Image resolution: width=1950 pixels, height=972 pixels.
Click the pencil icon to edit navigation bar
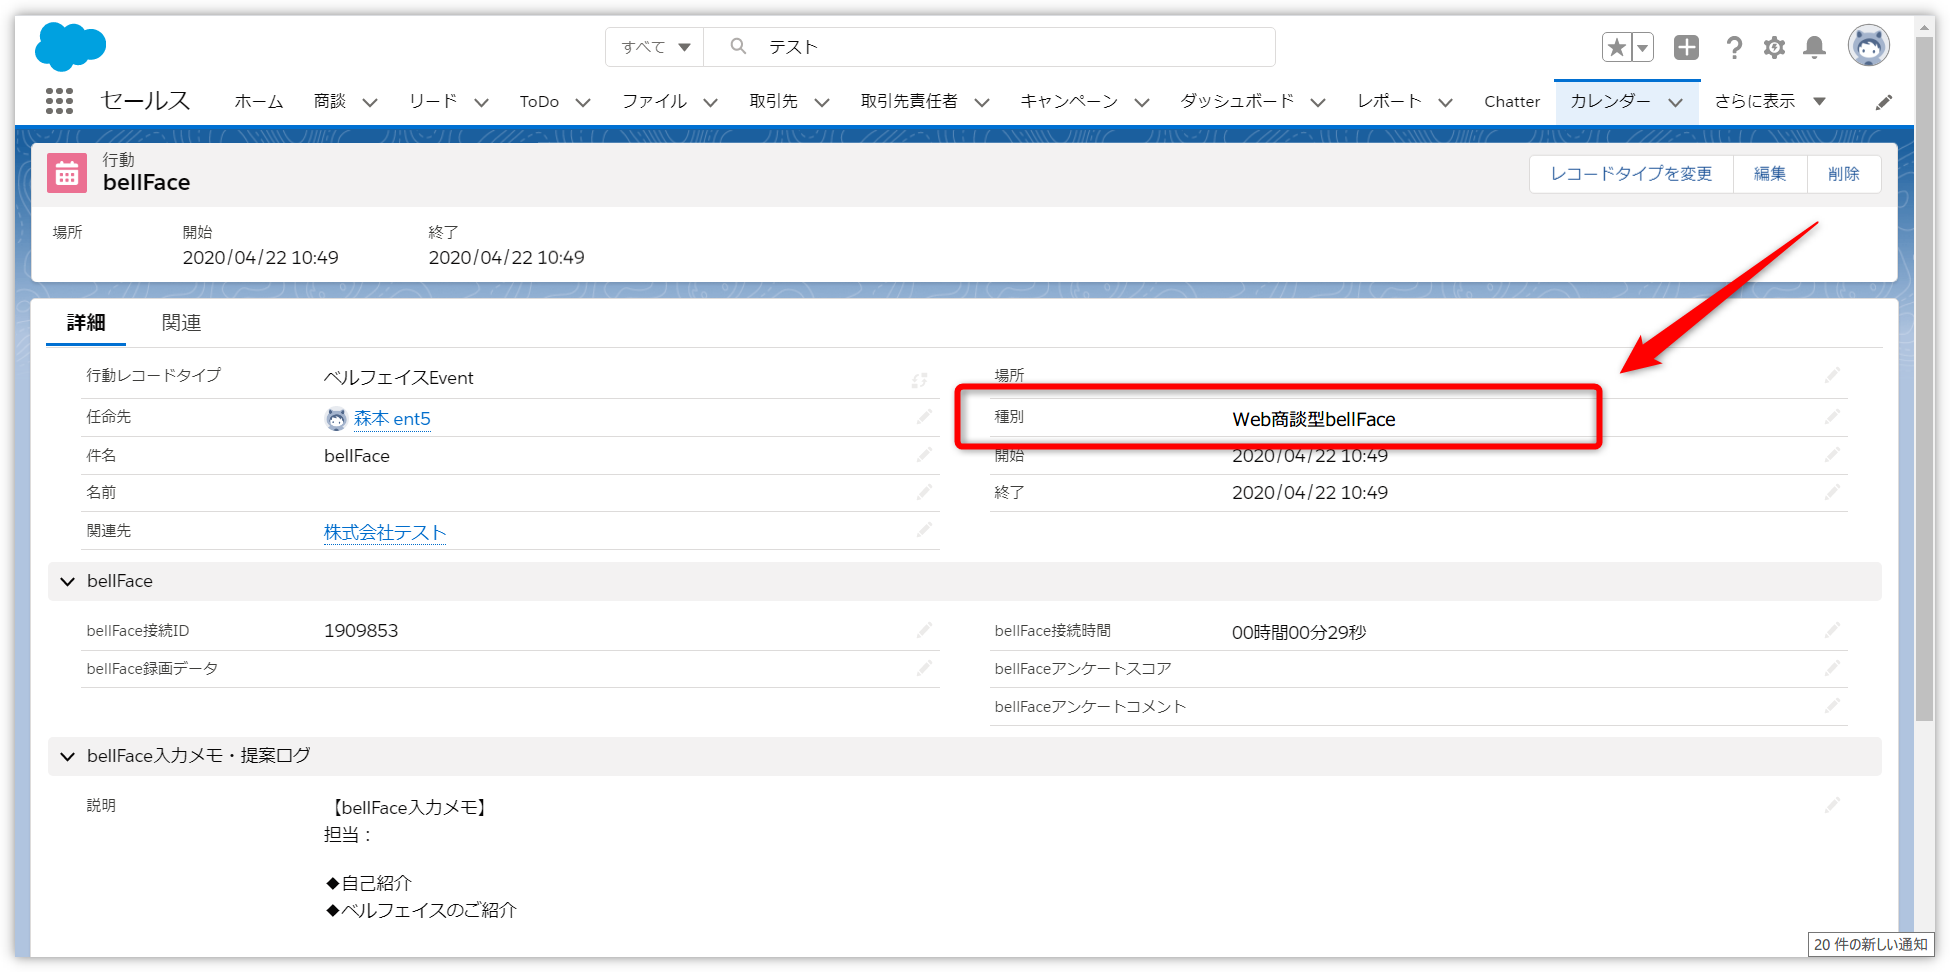(x=1883, y=102)
